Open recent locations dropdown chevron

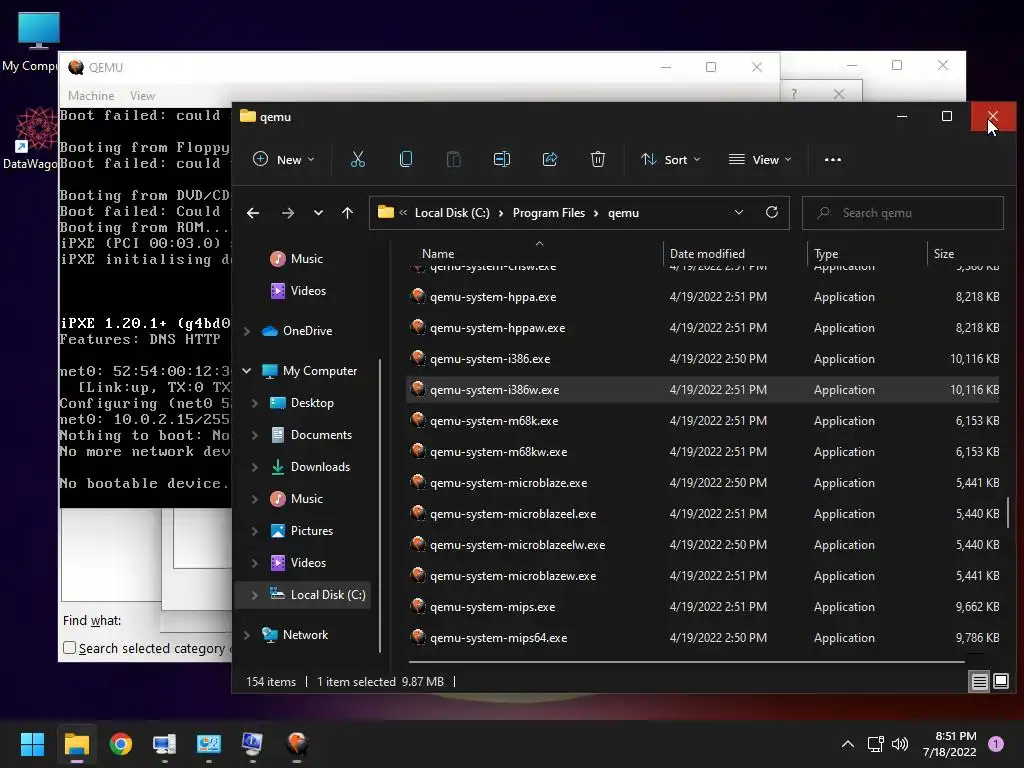point(318,213)
